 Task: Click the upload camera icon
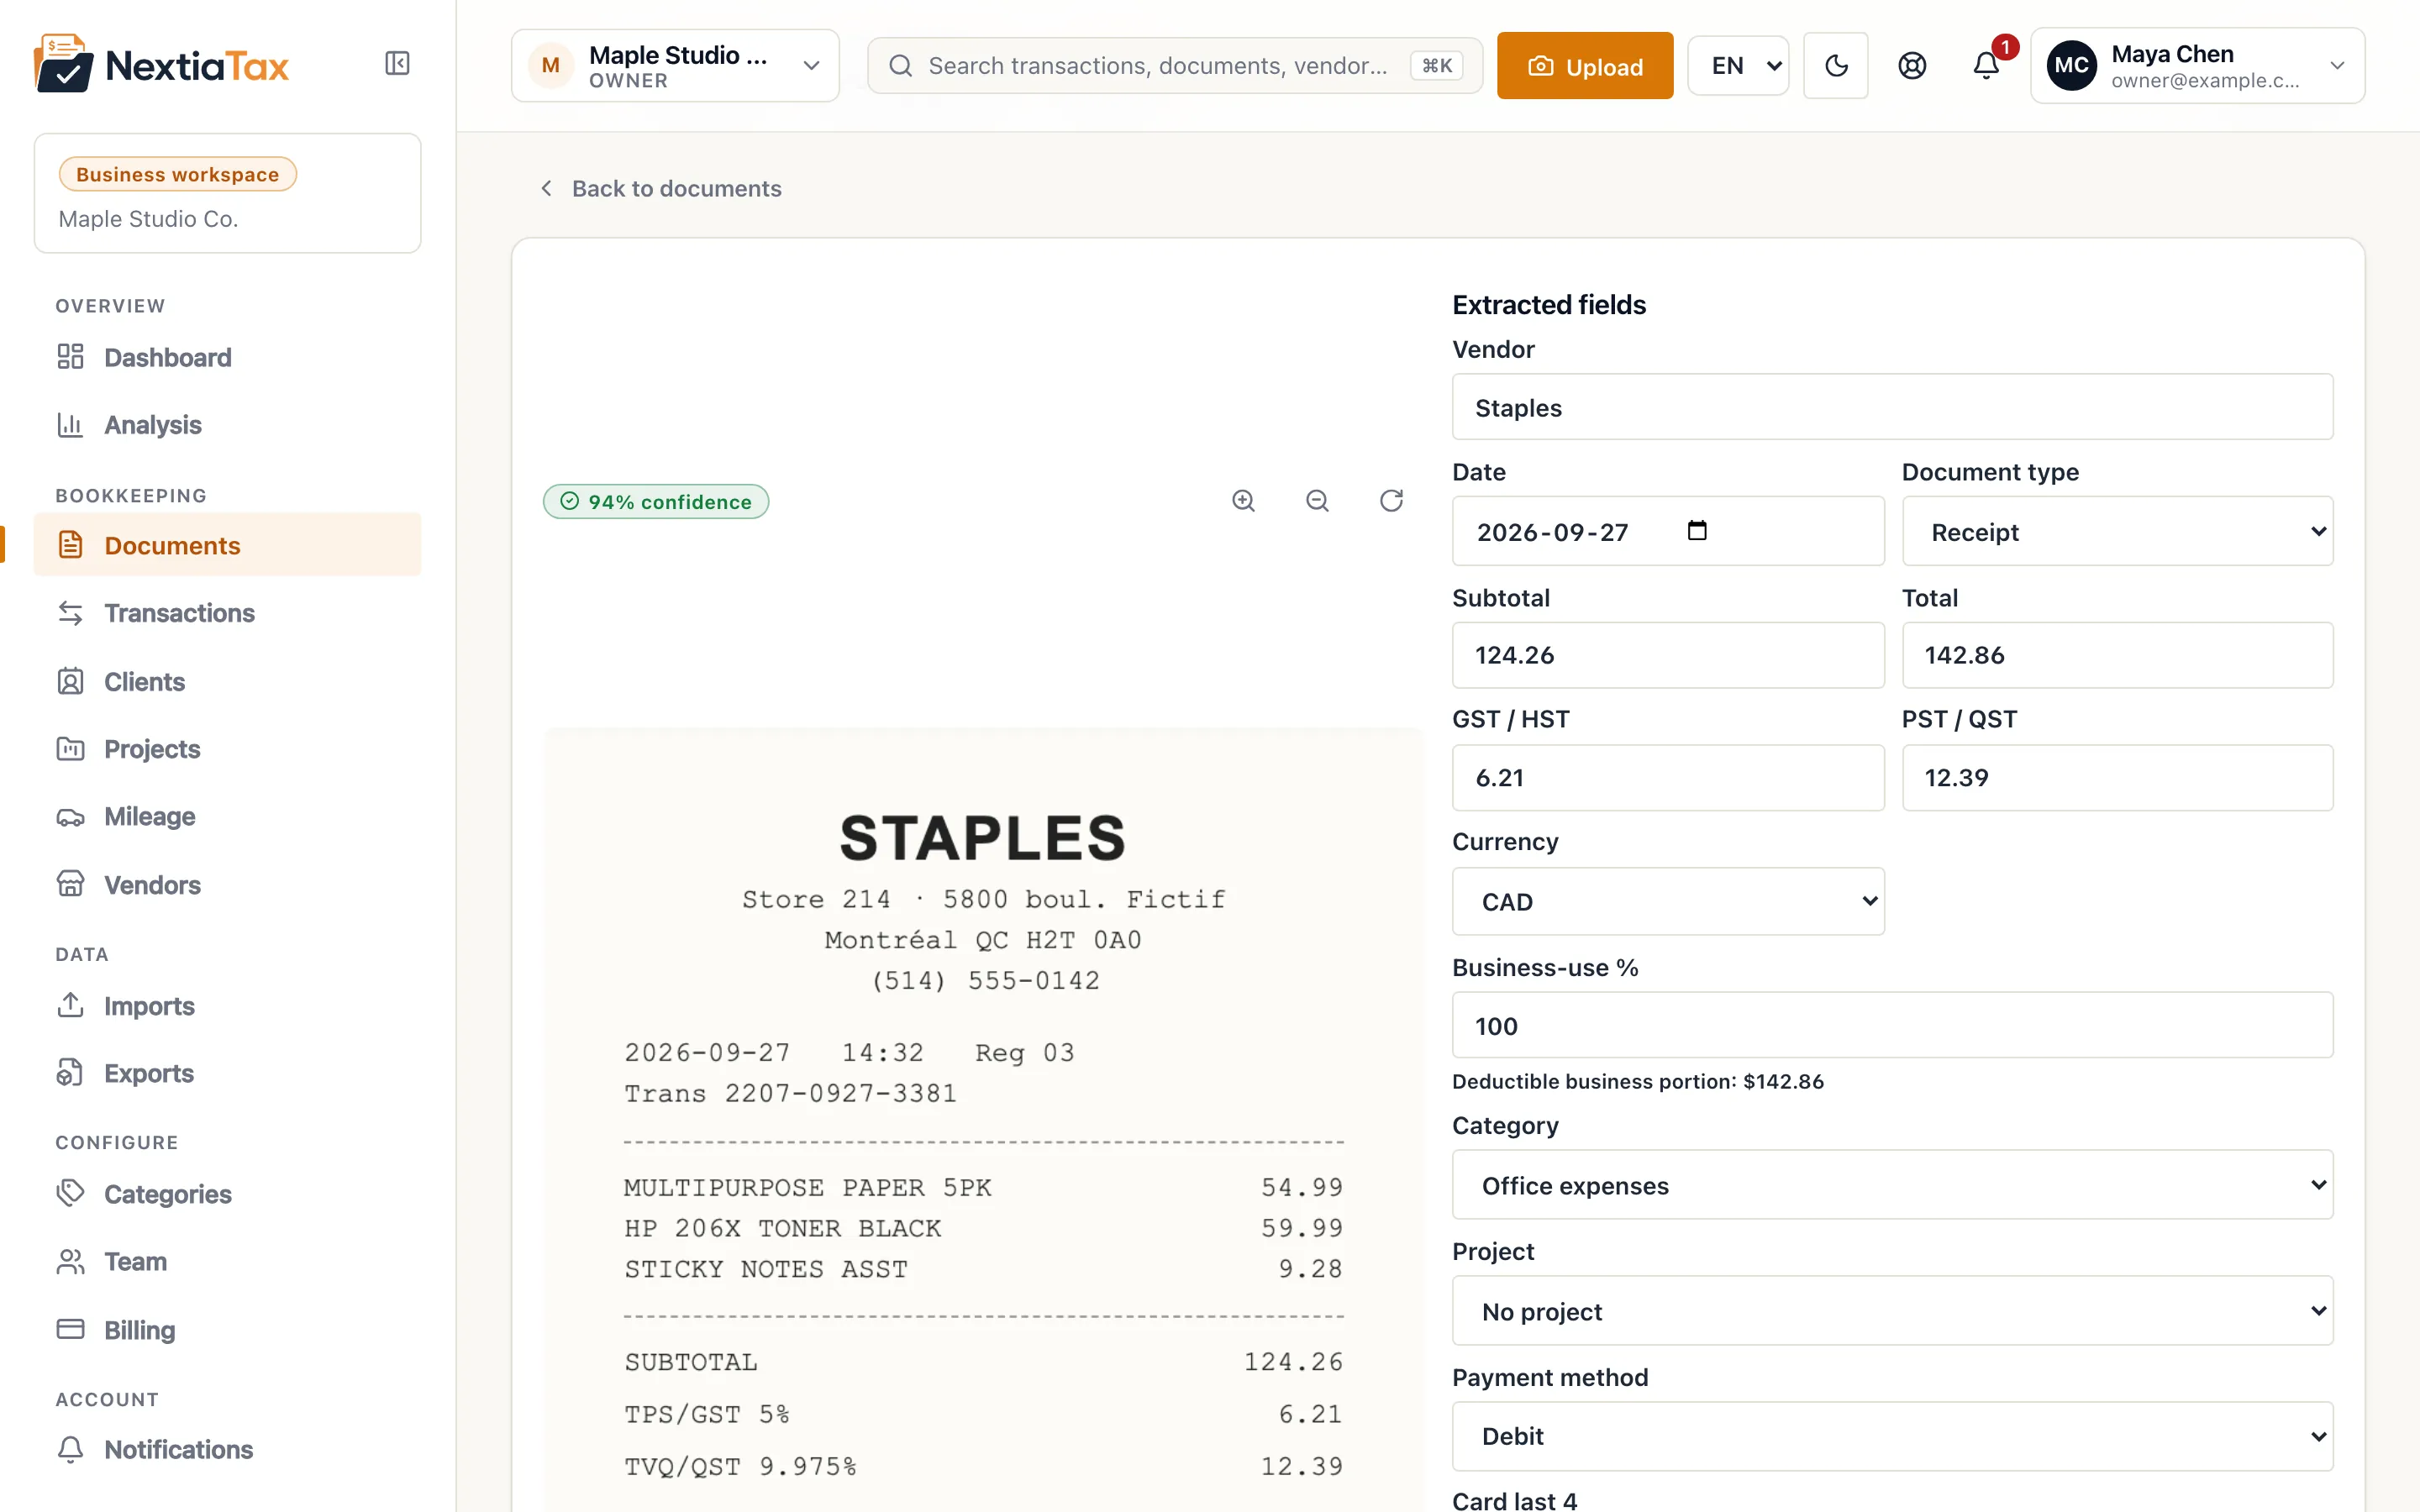1541,66
